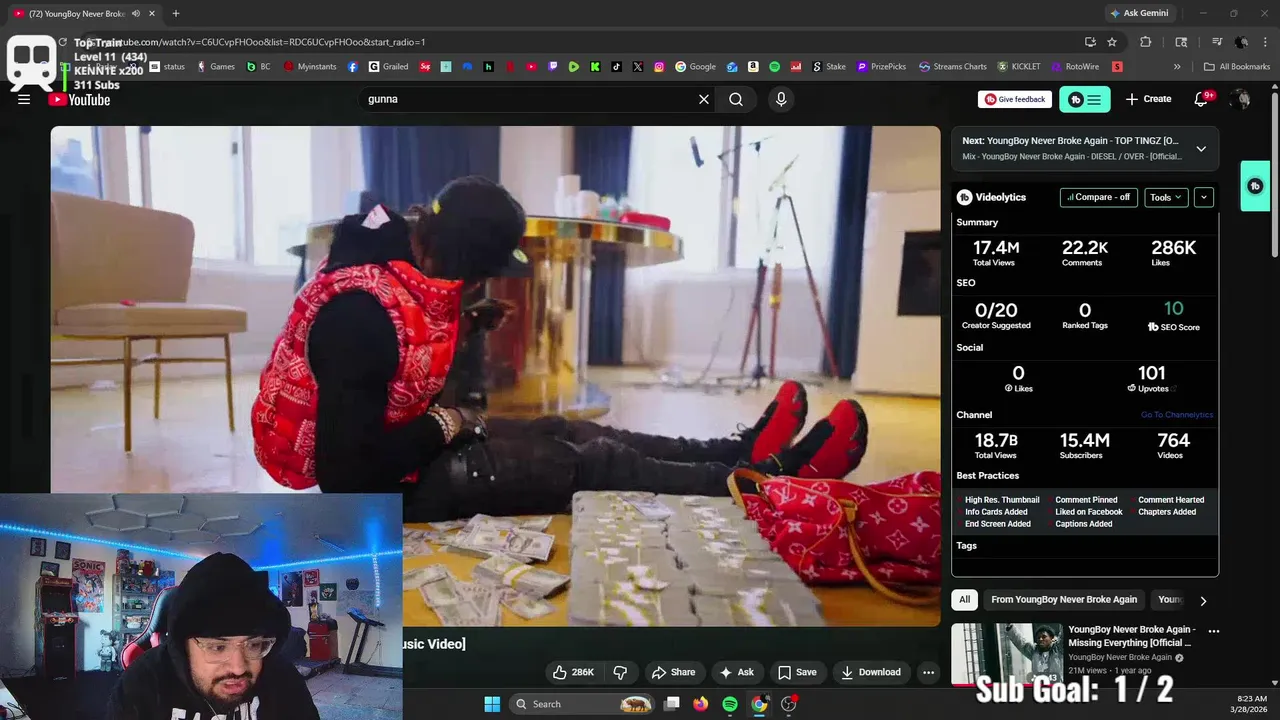Screen dimensions: 1280x720
Task: Open the Grailed bookmark
Action: pyautogui.click(x=388, y=67)
